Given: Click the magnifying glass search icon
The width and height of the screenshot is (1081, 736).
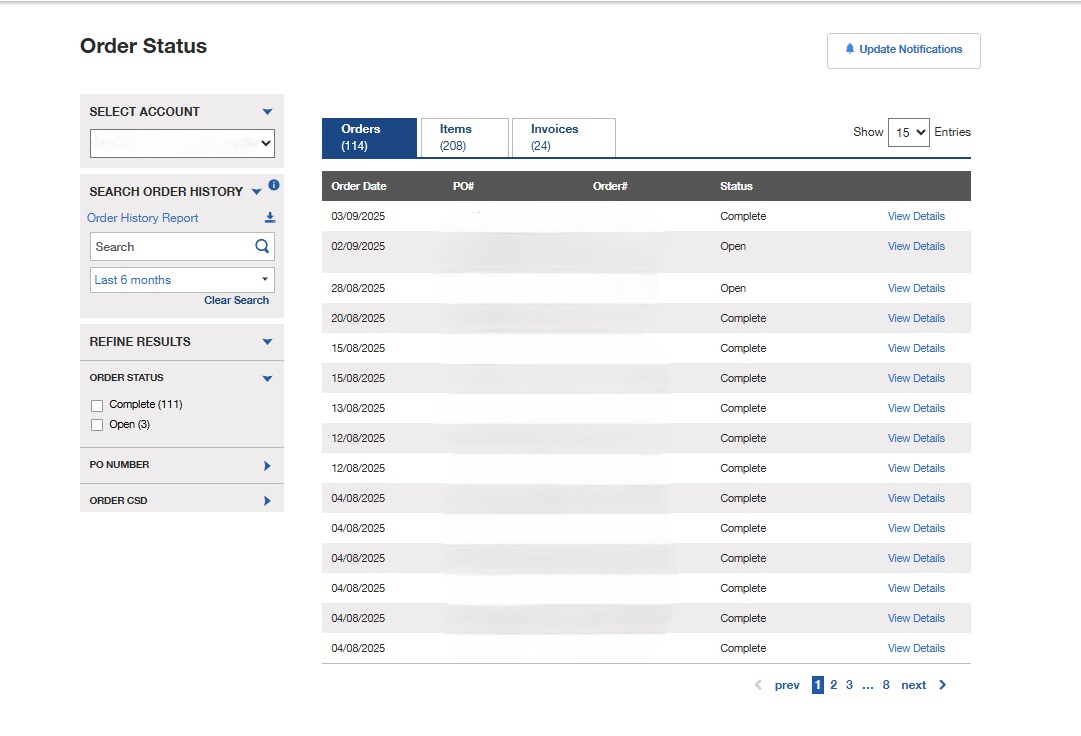Looking at the screenshot, I should (262, 246).
